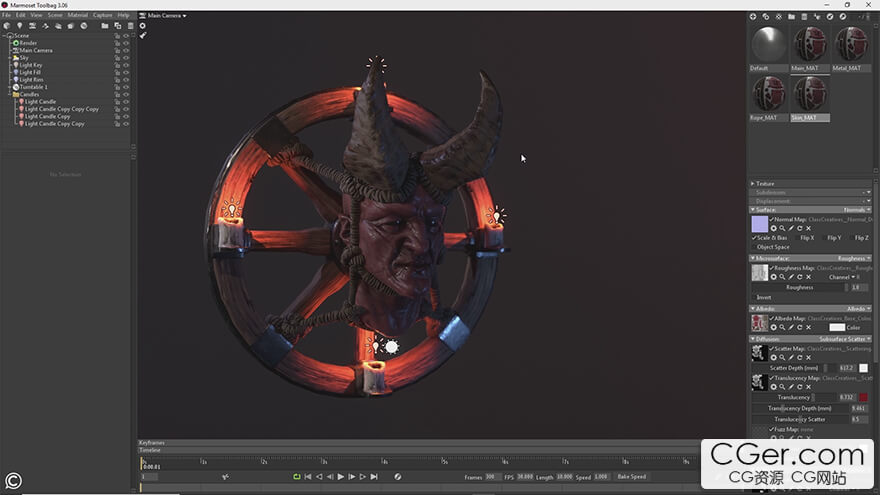Play the timeline animation

point(341,476)
